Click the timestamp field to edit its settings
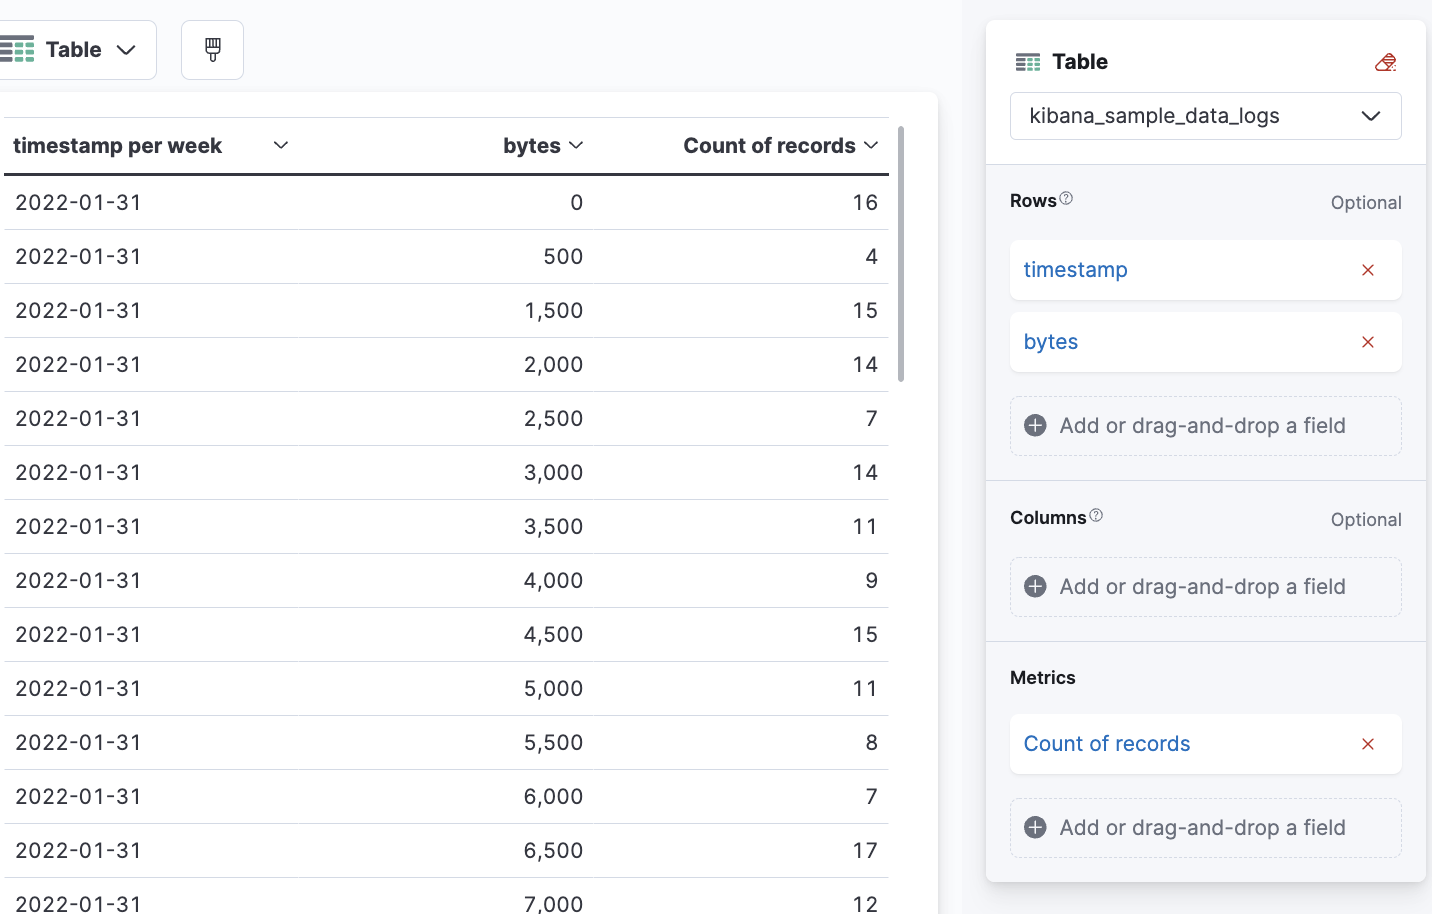This screenshot has width=1432, height=914. (x=1075, y=270)
